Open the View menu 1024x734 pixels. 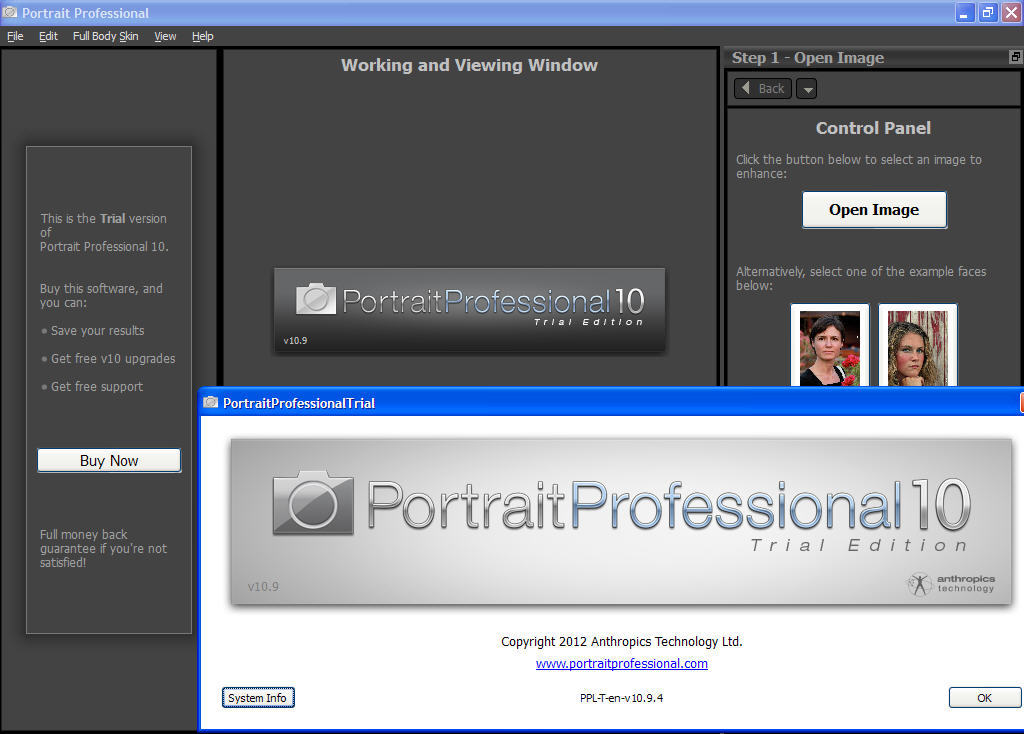(x=165, y=36)
